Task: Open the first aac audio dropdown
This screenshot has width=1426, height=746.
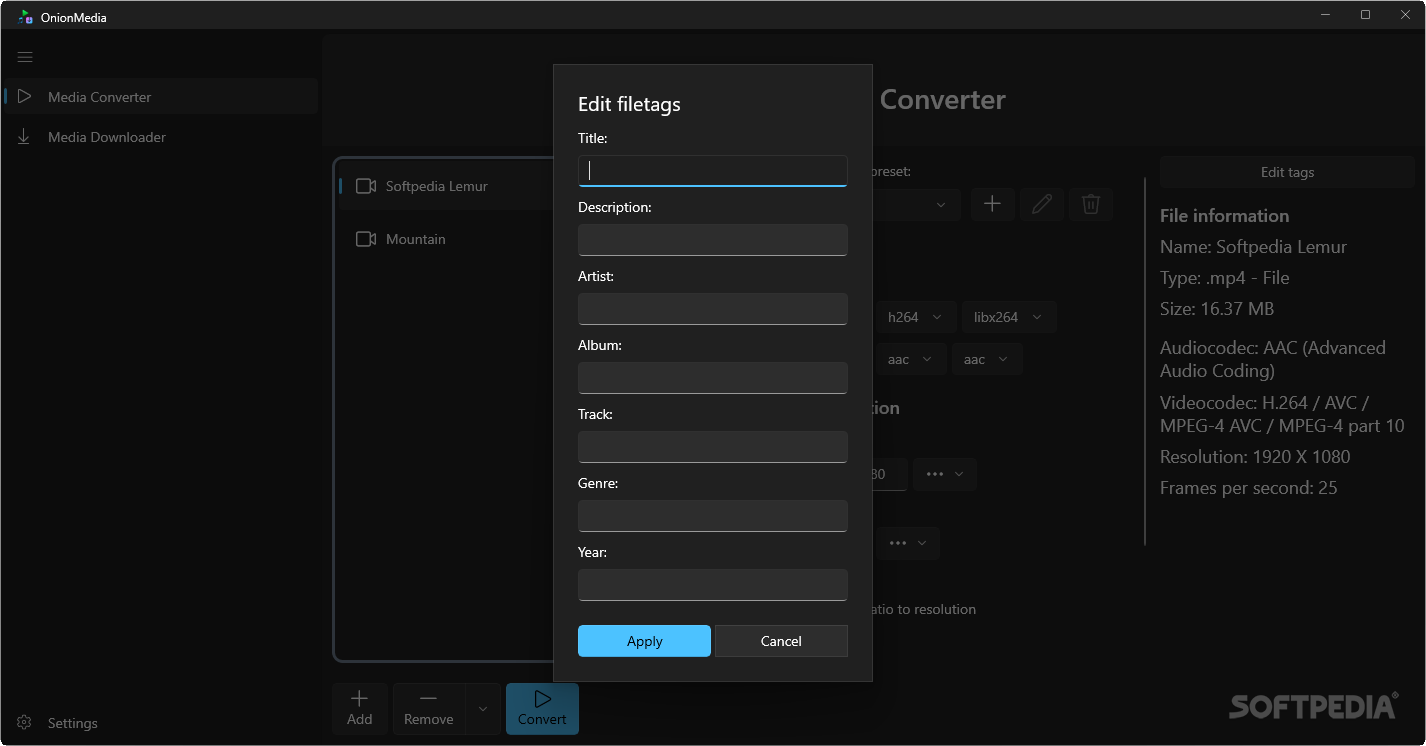Action: (910, 359)
